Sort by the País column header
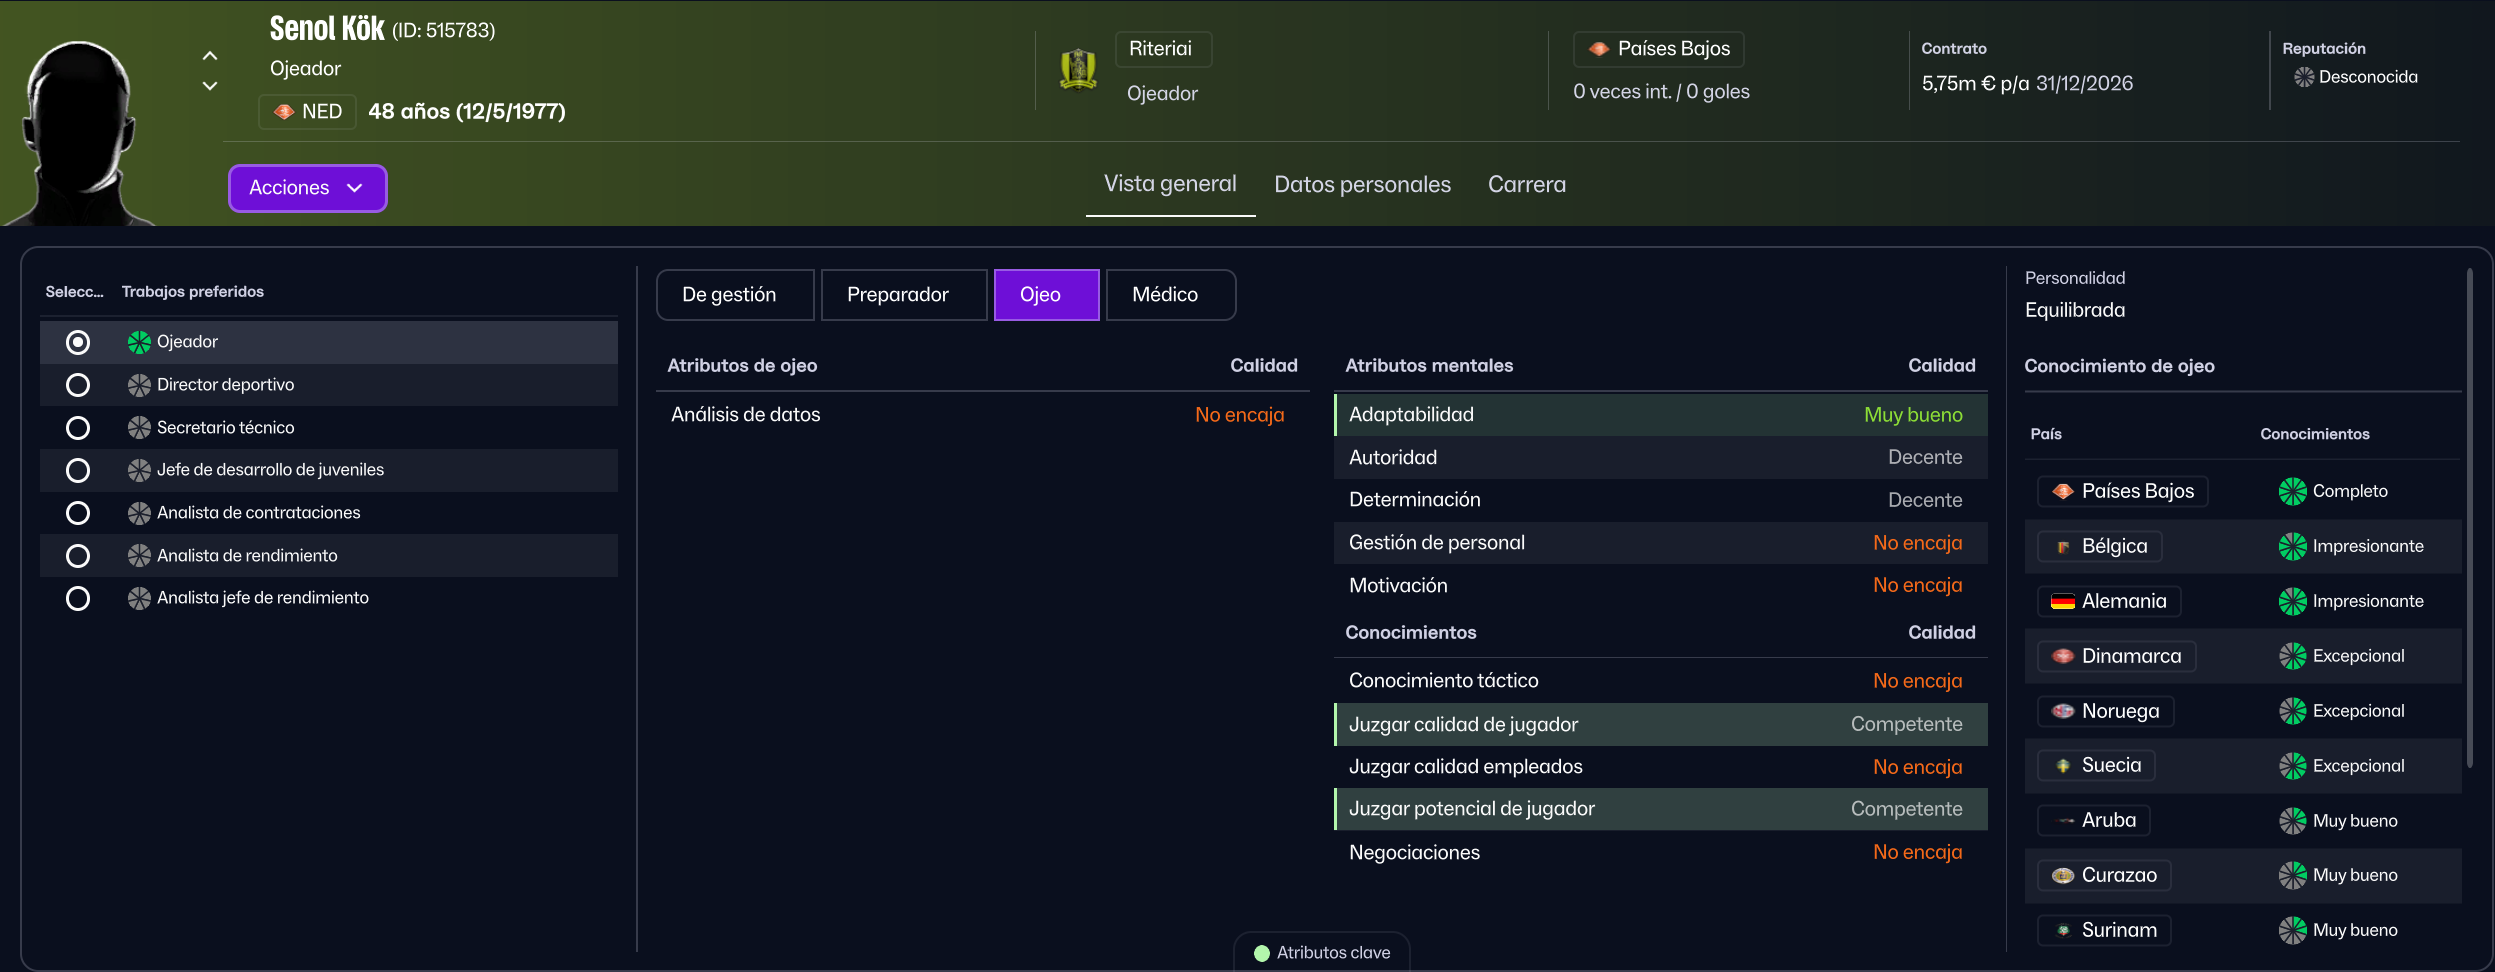 [x=2046, y=434]
